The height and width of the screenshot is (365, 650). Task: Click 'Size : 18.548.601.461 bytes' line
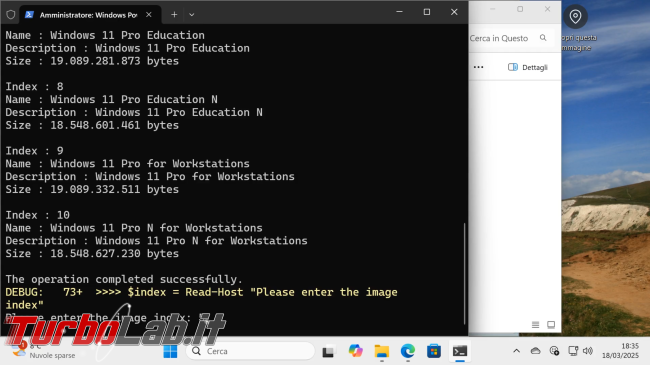pyautogui.click(x=92, y=125)
